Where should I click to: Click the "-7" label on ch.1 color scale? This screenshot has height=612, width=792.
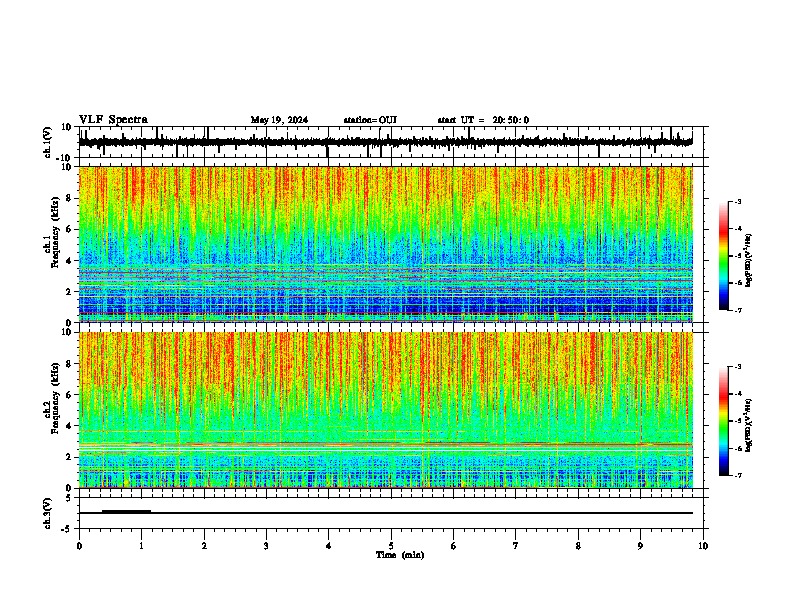coord(737,311)
